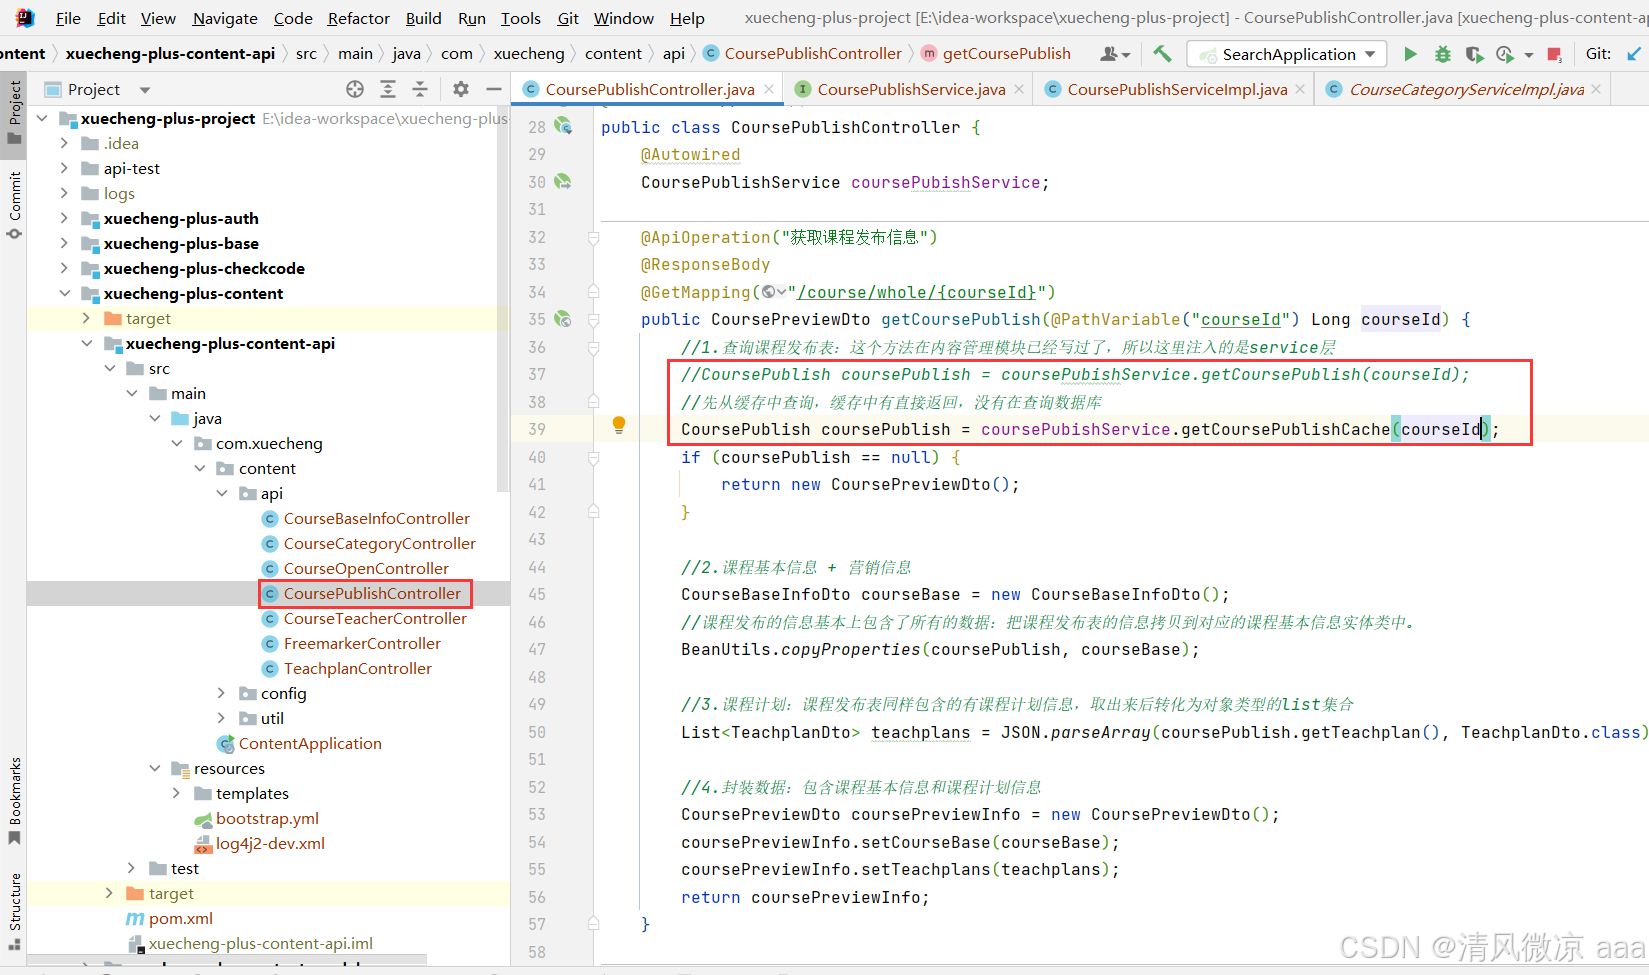Expand the templates folder
Image resolution: width=1649 pixels, height=975 pixels.
(177, 793)
